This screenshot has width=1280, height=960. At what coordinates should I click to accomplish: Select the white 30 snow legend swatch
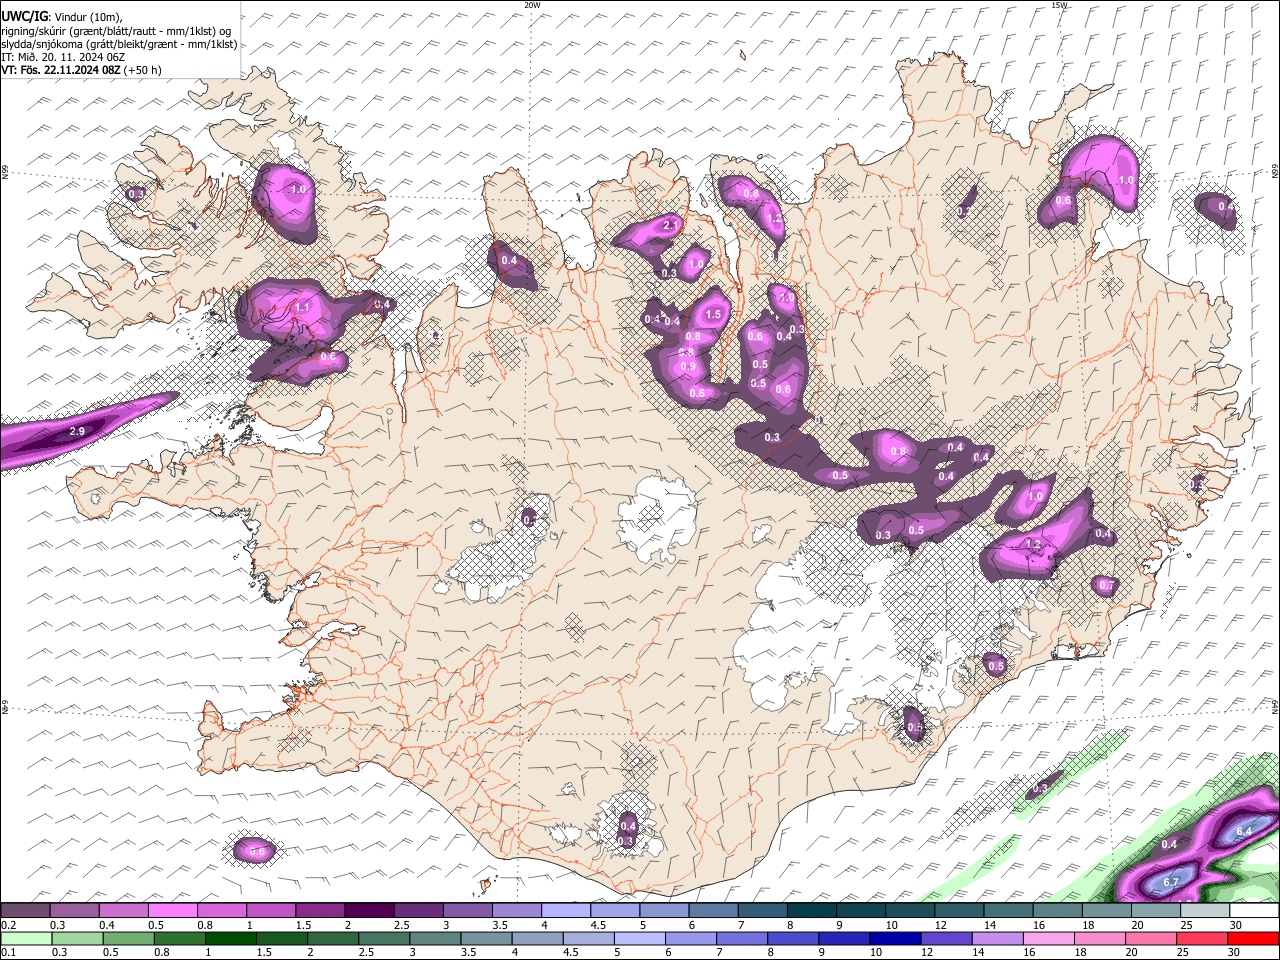[1253, 910]
